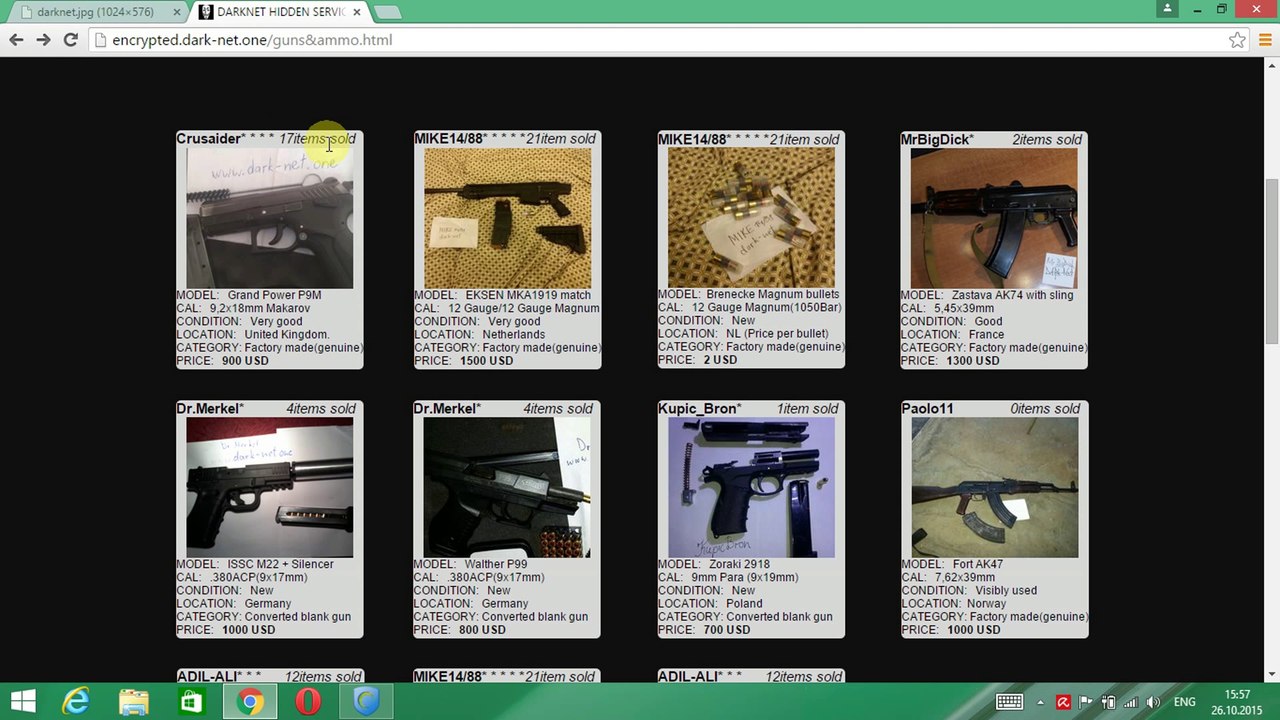
Task: Open the Chrome hamburger menu
Action: pyautogui.click(x=1264, y=40)
